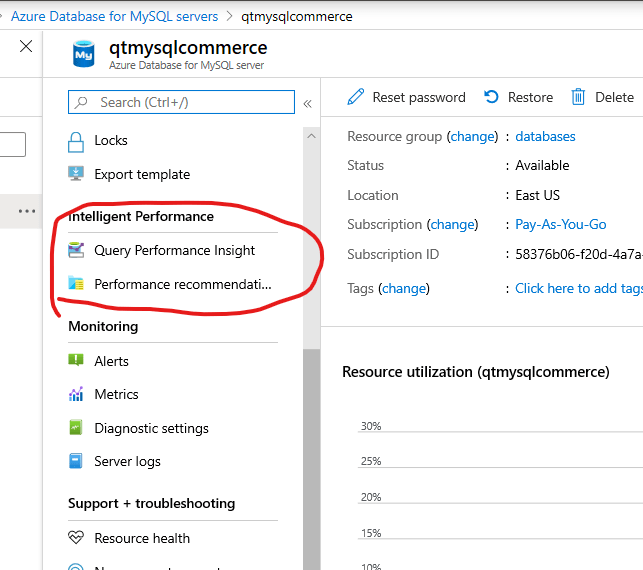Image resolution: width=643 pixels, height=570 pixels.
Task: Click the 'Azure Database for MySQL server' subtitle
Action: click(x=186, y=65)
